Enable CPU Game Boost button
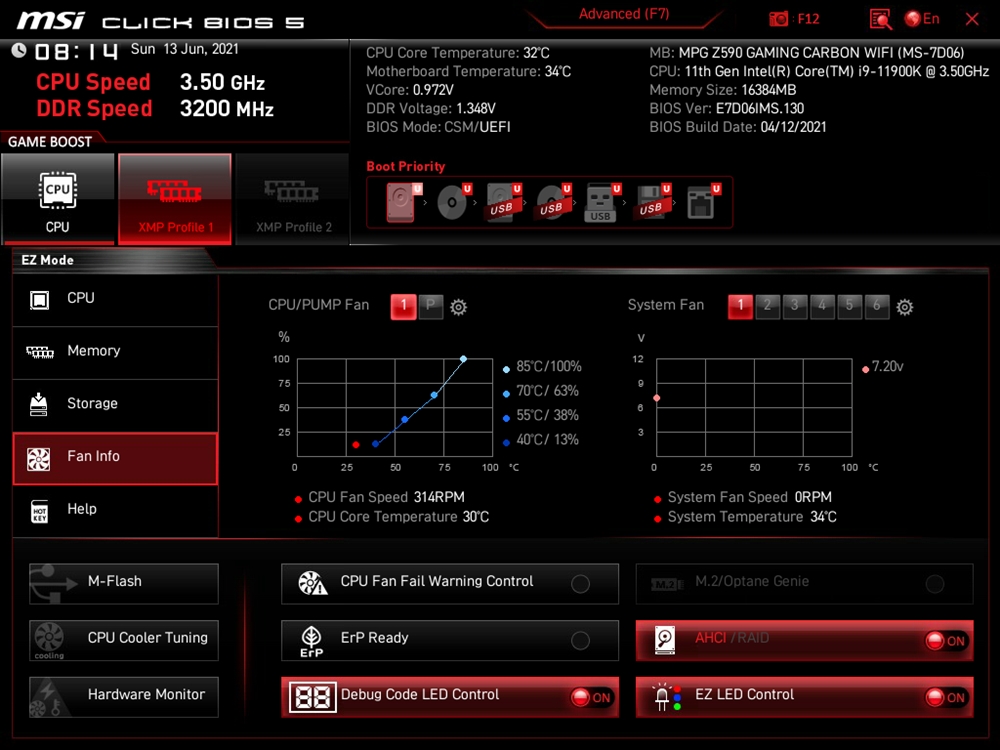Viewport: 1000px width, 750px height. click(57, 199)
